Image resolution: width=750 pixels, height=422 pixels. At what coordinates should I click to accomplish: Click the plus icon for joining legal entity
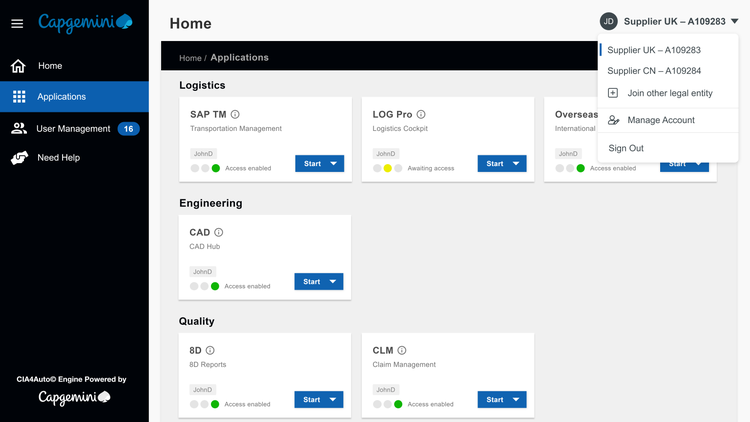coord(613,93)
